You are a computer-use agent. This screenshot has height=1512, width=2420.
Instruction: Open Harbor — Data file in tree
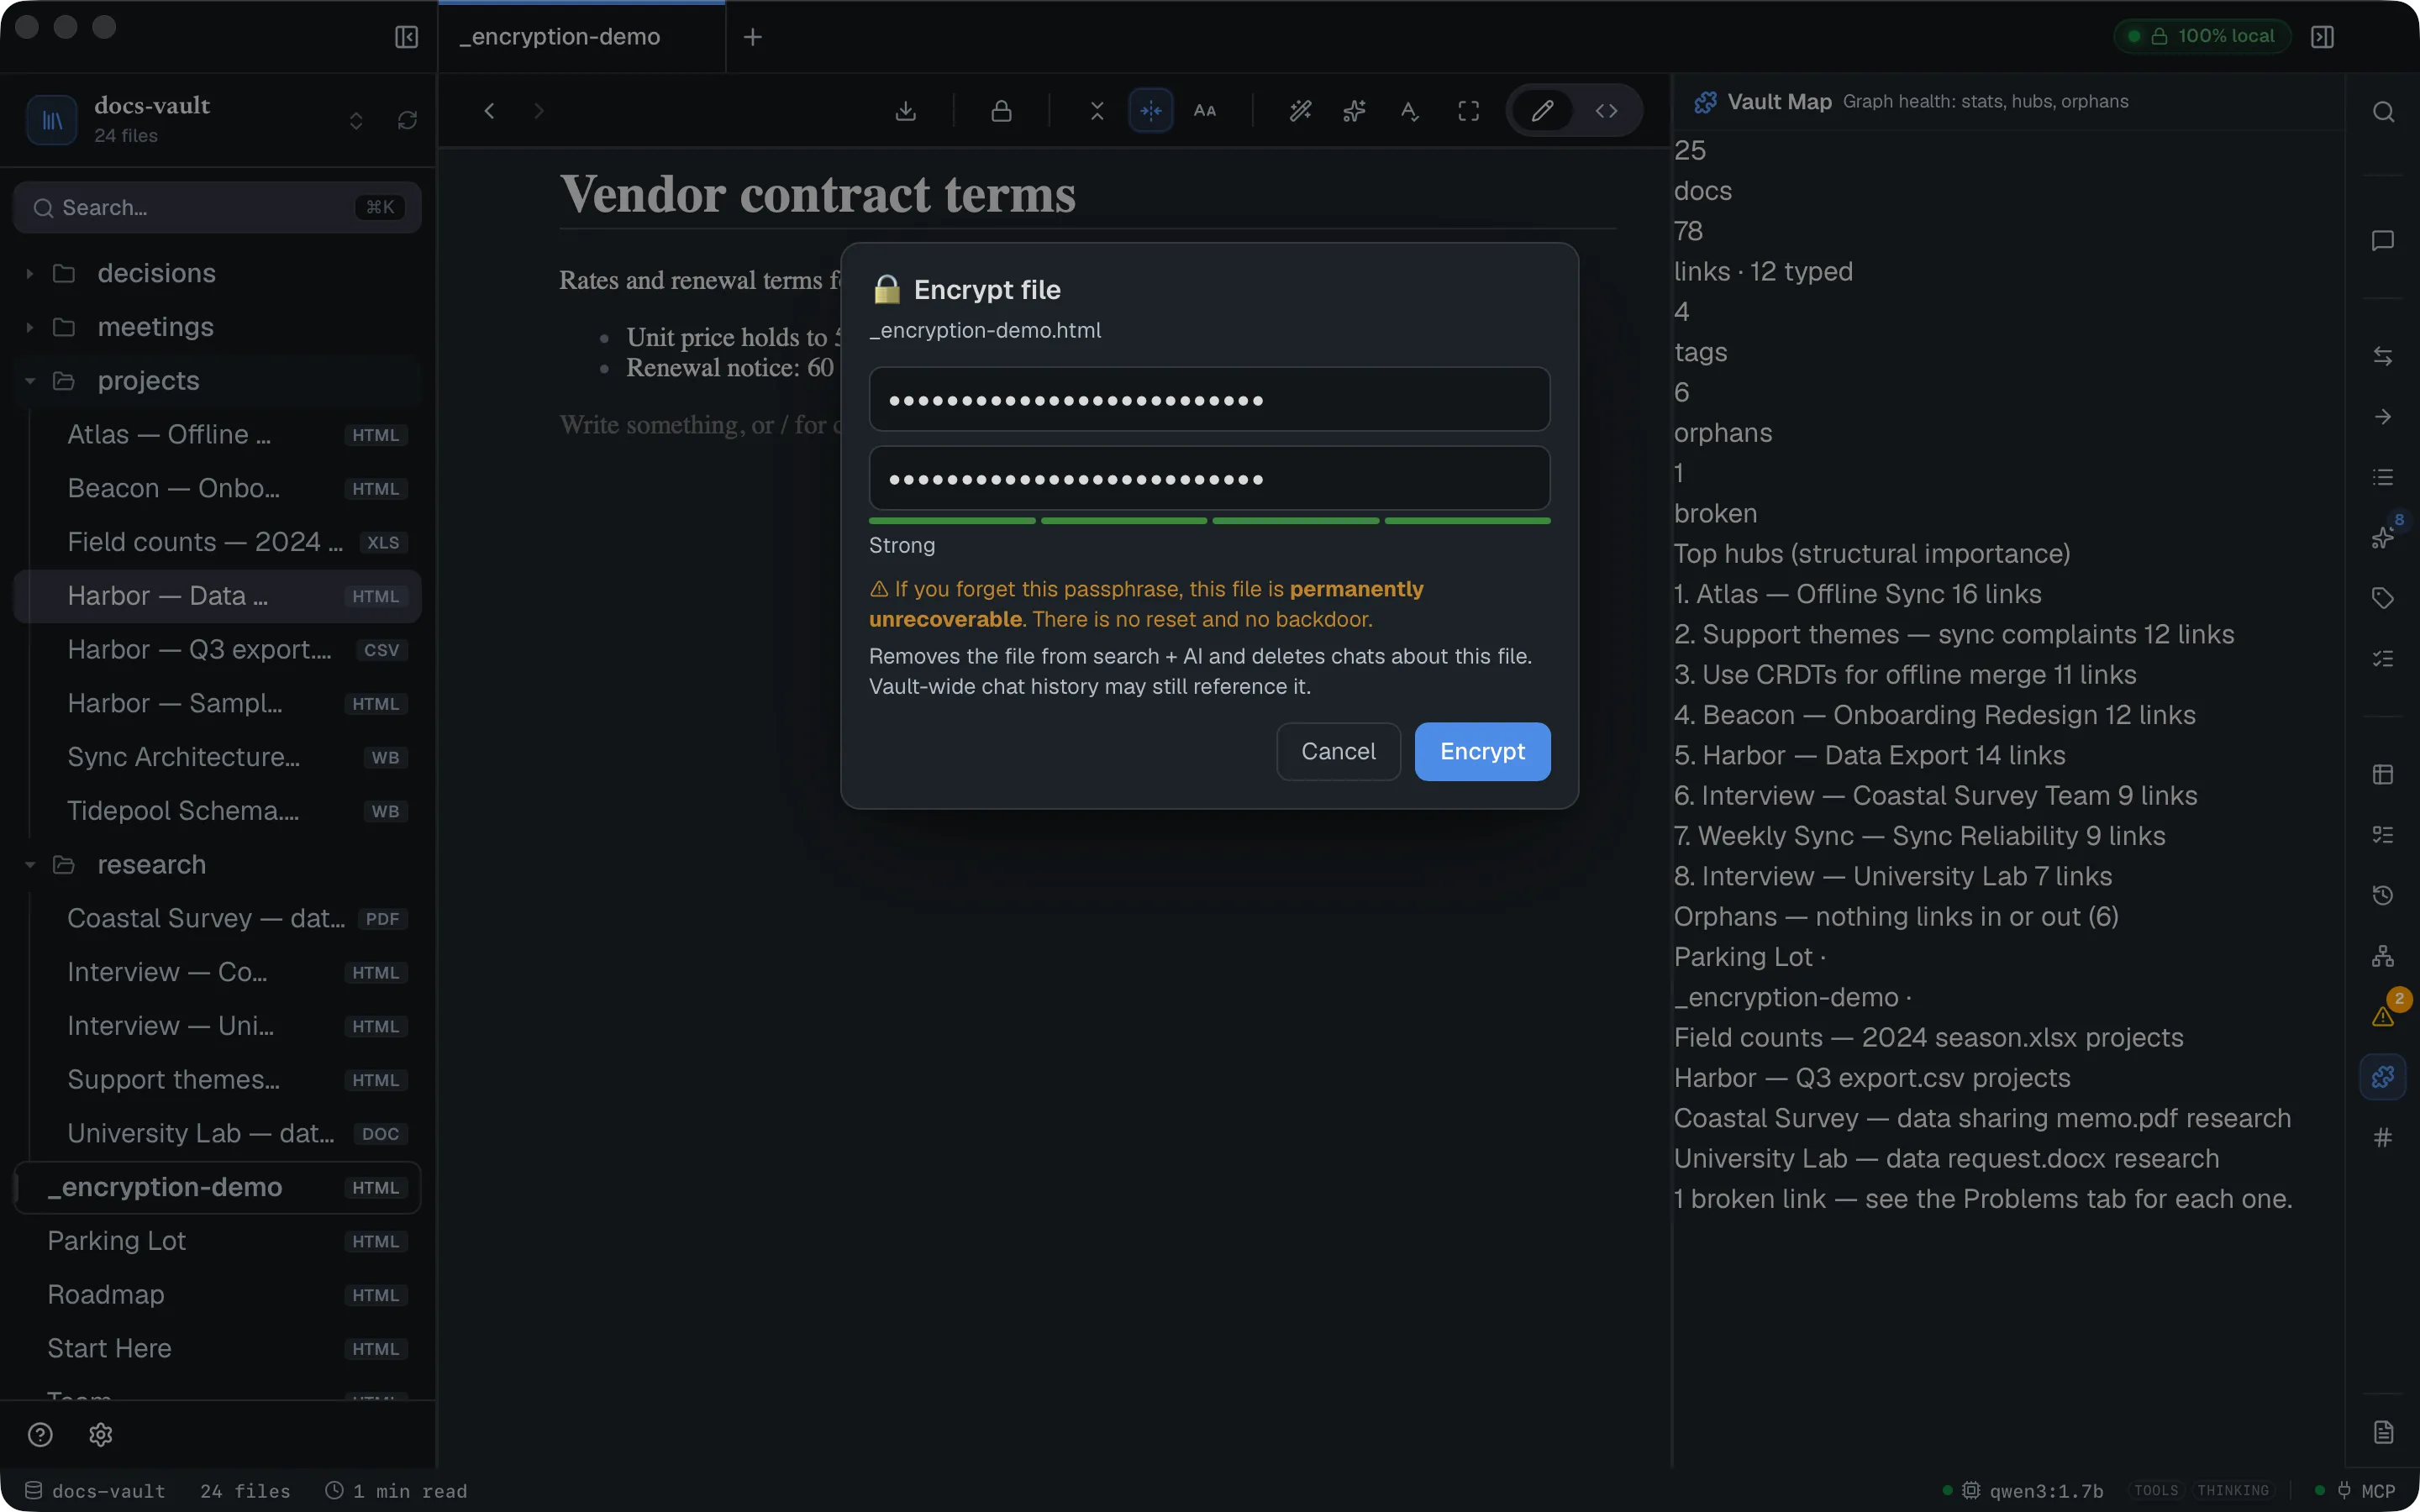[218, 596]
